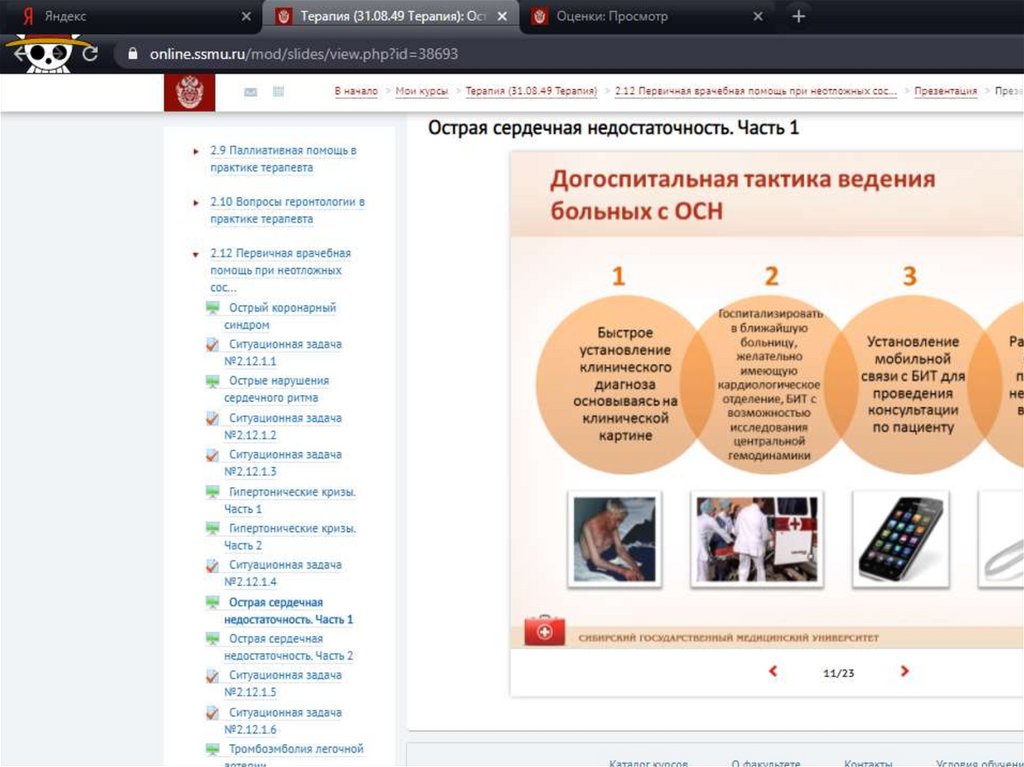Open the calendar grid icon in header

pyautogui.click(x=278, y=91)
